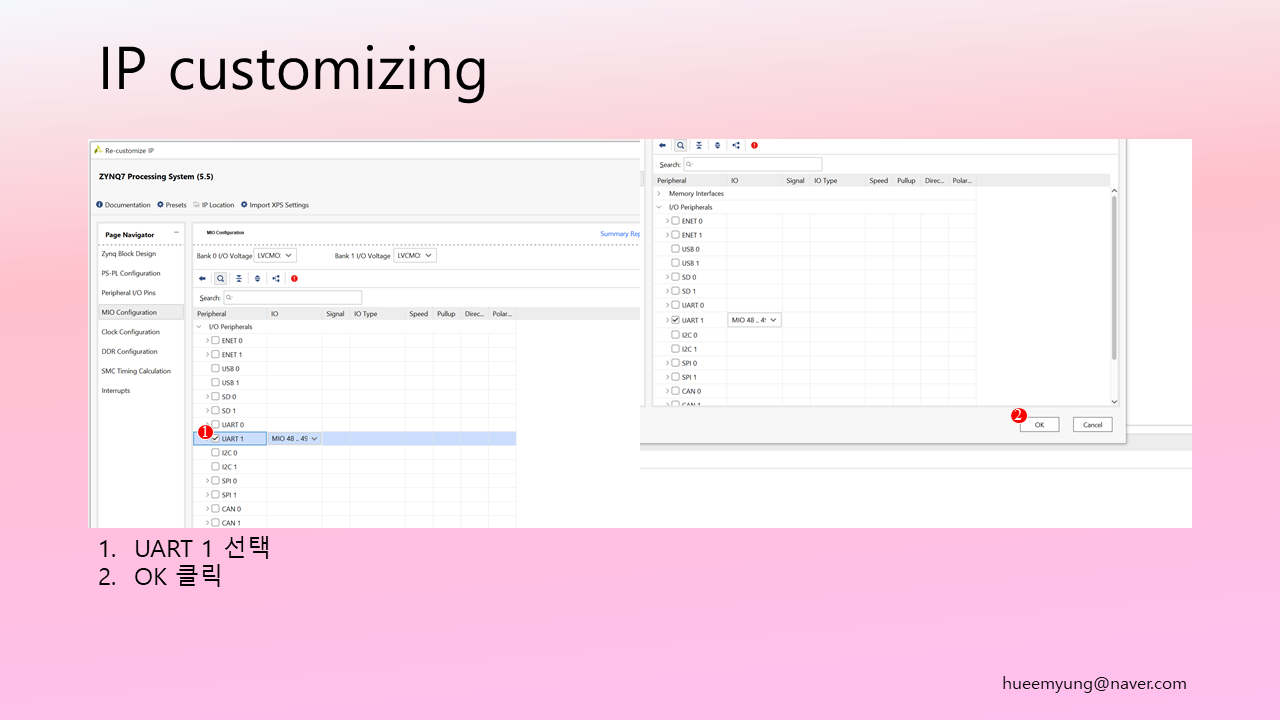
Task: Uncheck UART 1 checkbox in the right screenshot
Action: pyautogui.click(x=675, y=320)
